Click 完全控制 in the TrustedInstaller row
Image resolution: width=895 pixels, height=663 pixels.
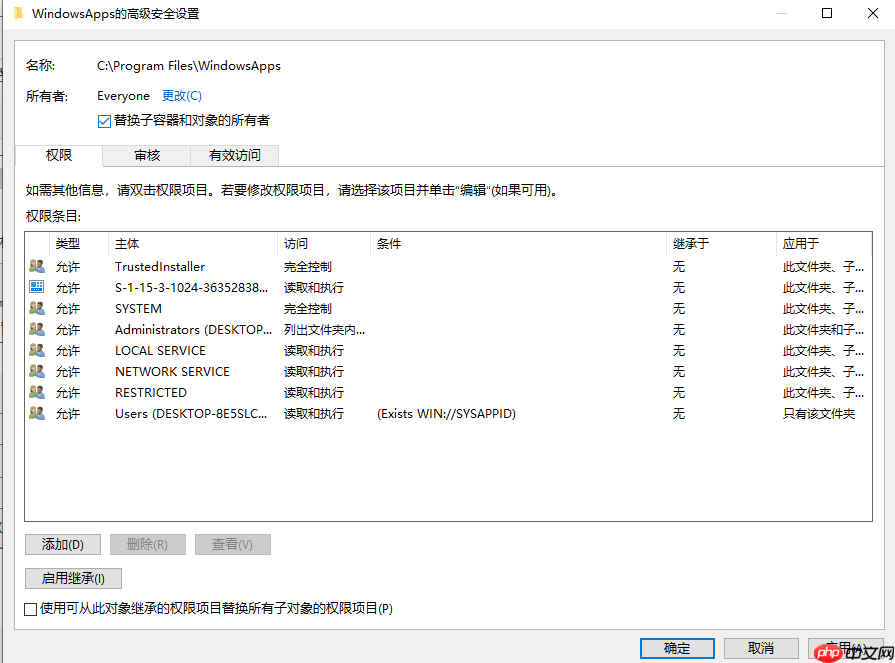click(x=308, y=266)
